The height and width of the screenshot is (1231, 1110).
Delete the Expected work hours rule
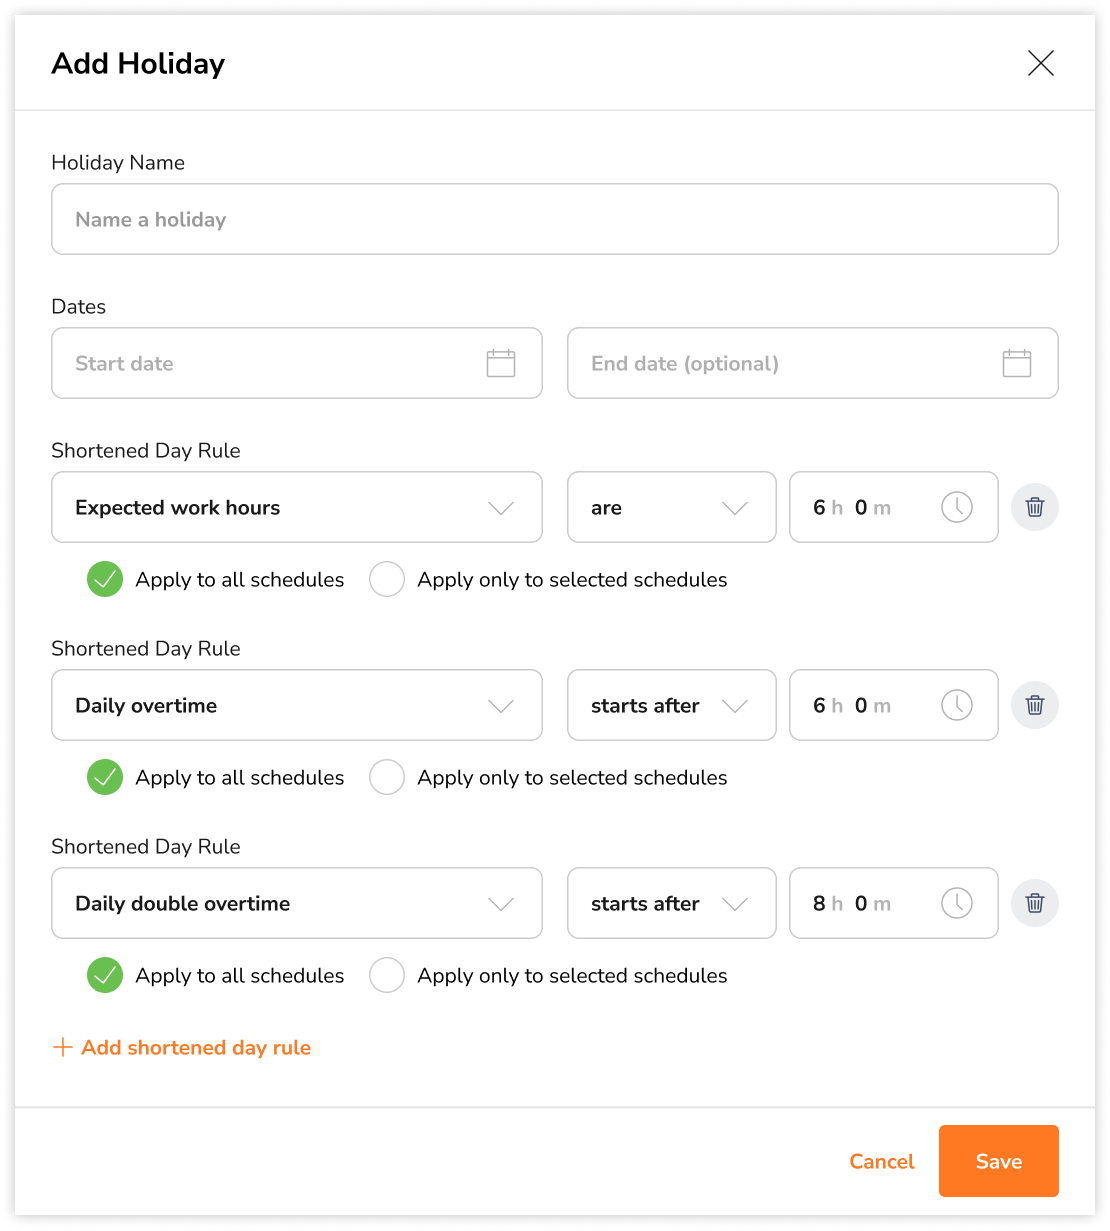1034,507
